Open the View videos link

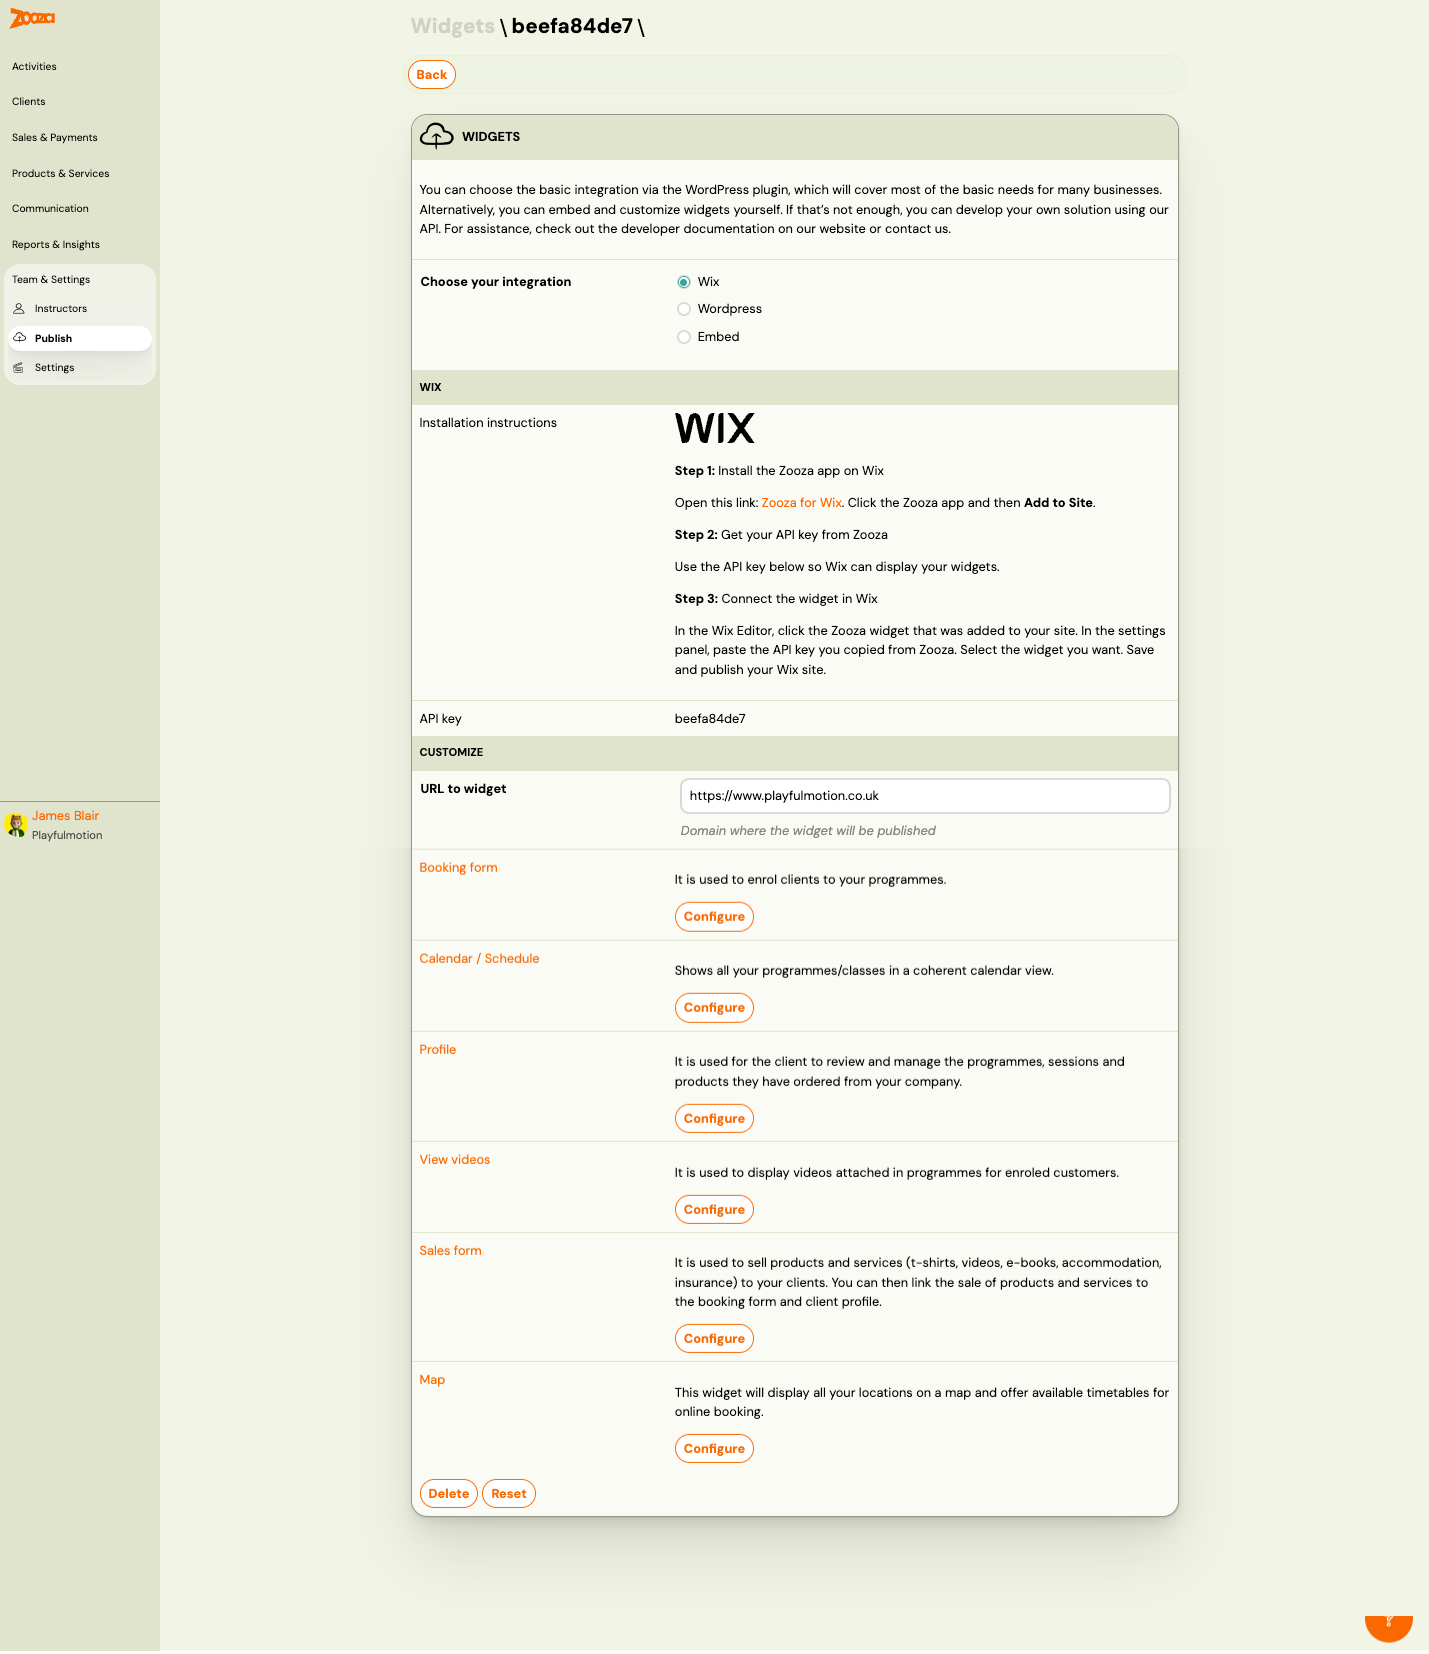coord(455,1160)
